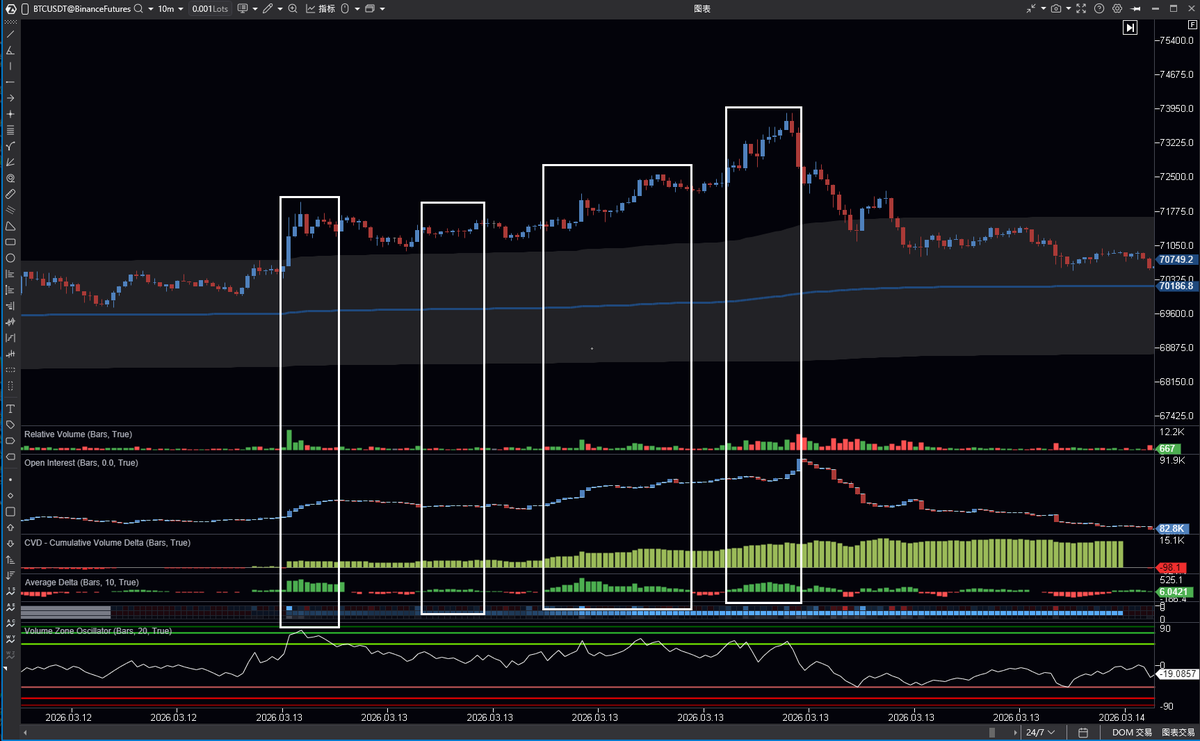Click the 2026.03.14 date label
Viewport: 1200px width, 741px height.
coord(1120,717)
